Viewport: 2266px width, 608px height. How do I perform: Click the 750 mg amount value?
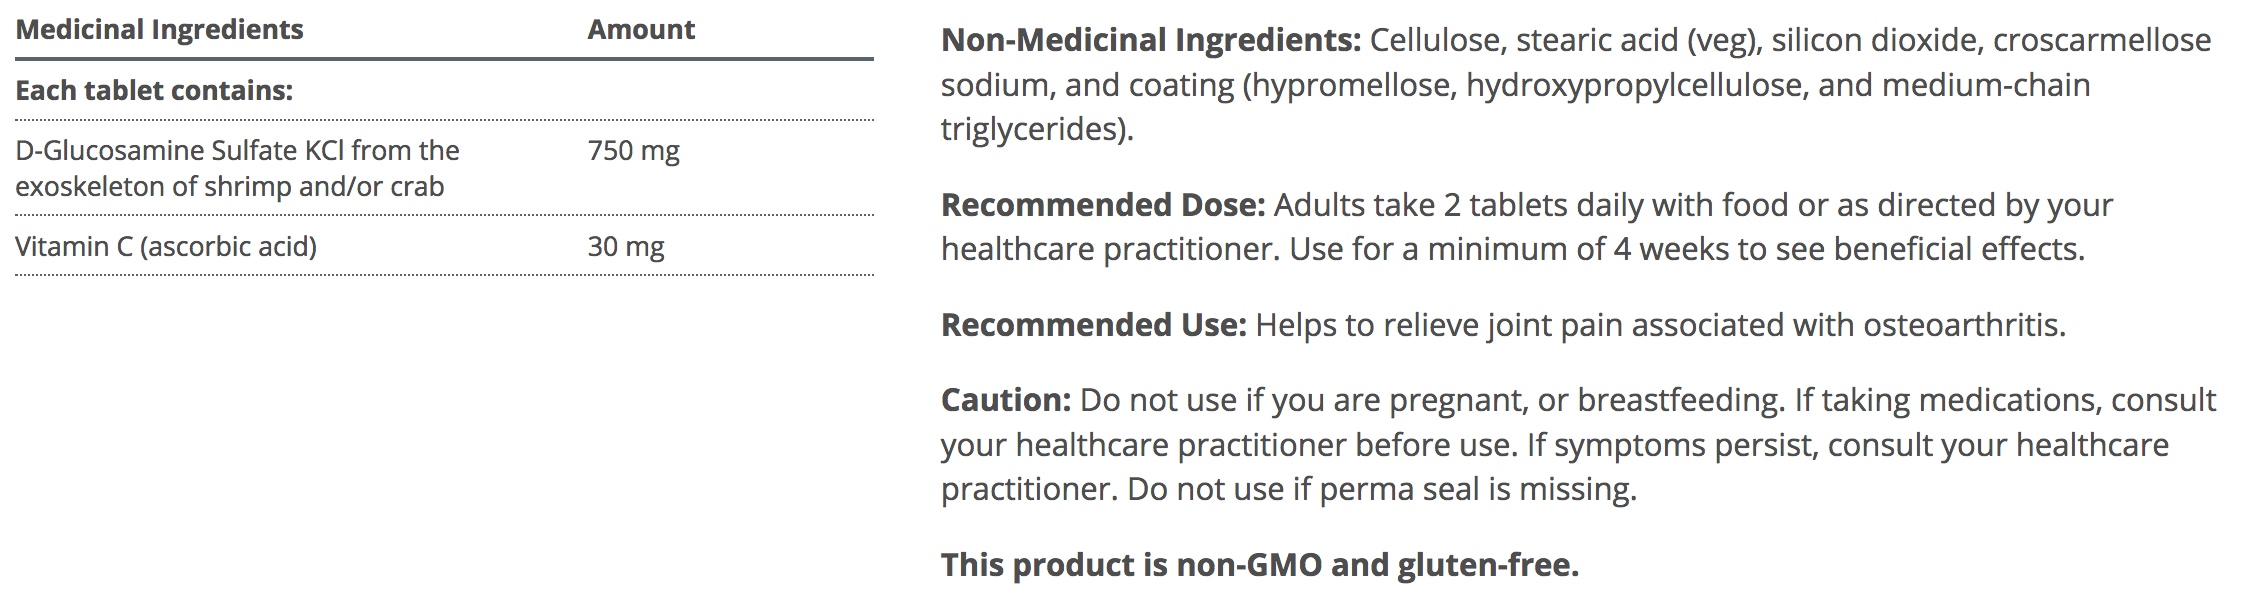tap(633, 151)
